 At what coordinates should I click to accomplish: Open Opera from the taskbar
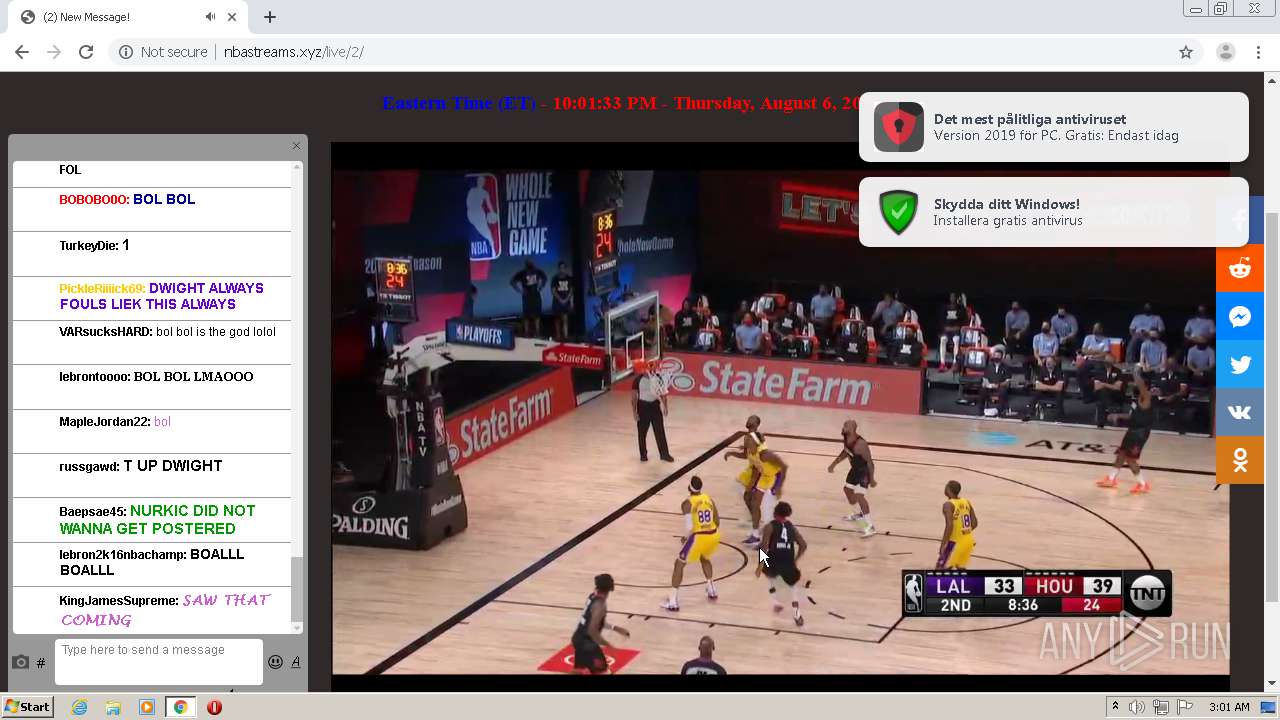tap(214, 707)
